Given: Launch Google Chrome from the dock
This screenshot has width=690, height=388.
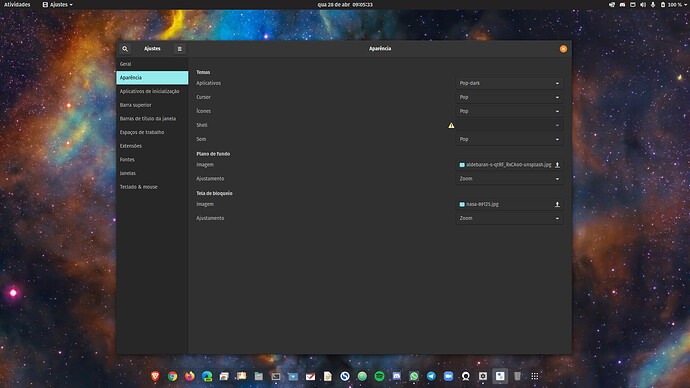Looking at the screenshot, I should coord(172,376).
